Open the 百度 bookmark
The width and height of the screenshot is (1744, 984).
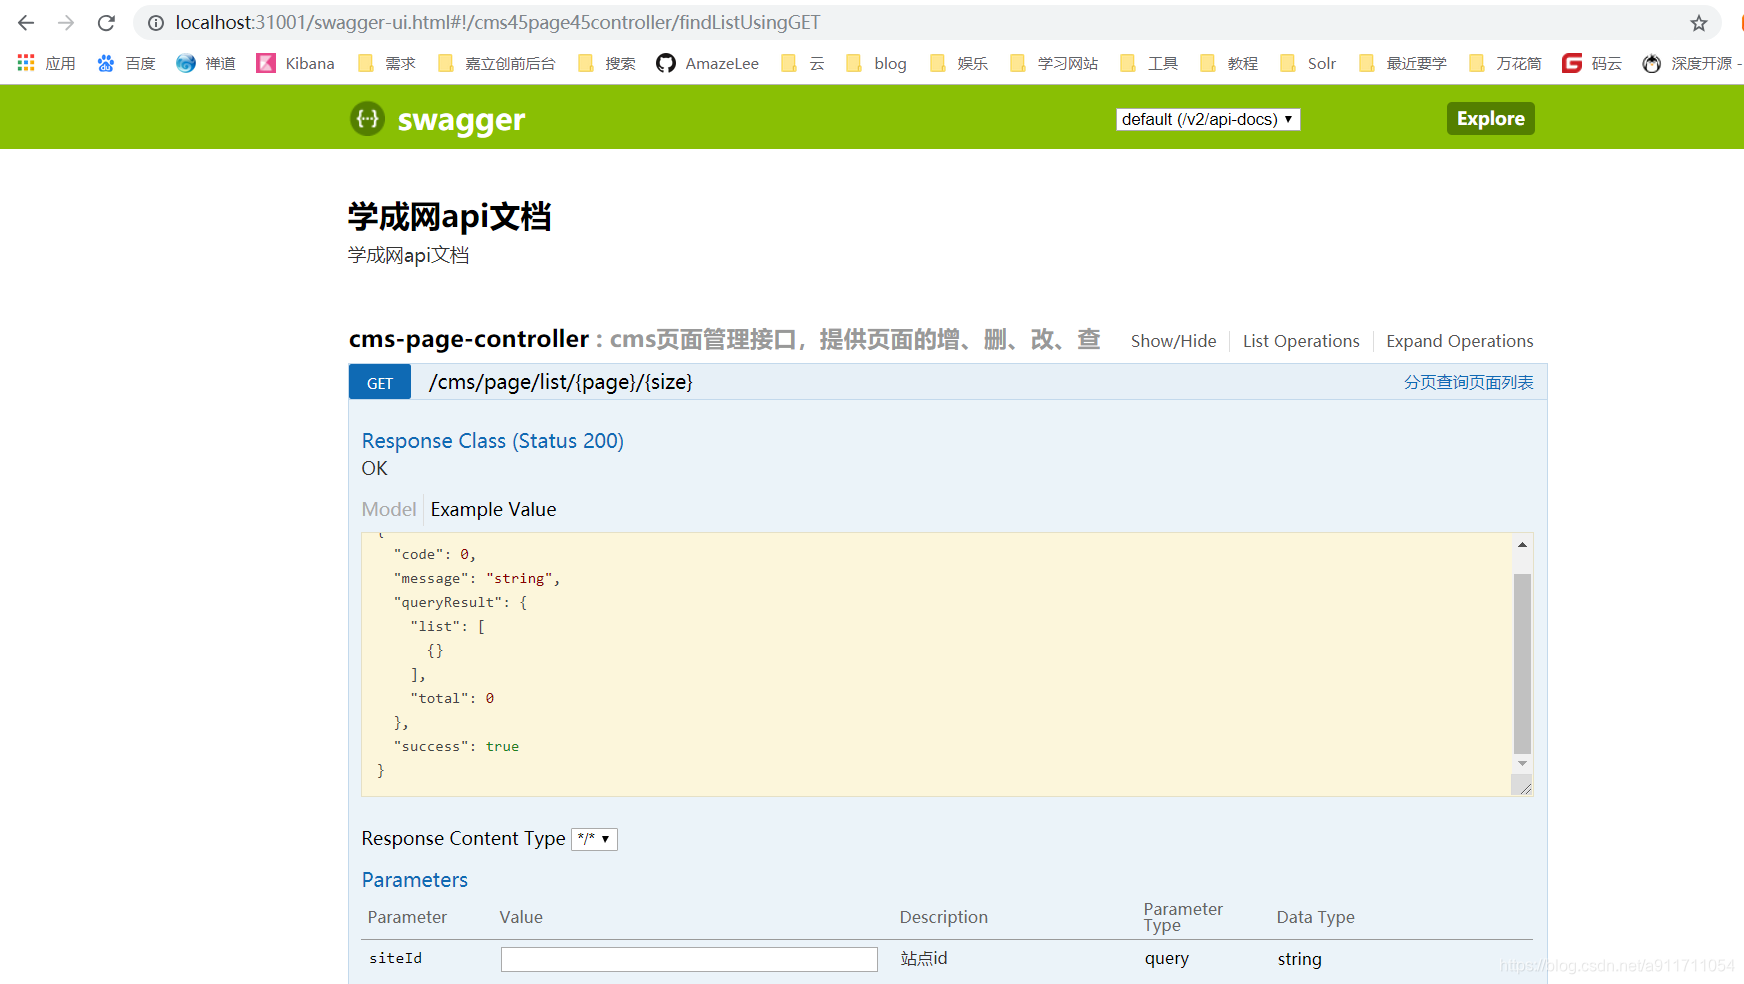coord(126,63)
